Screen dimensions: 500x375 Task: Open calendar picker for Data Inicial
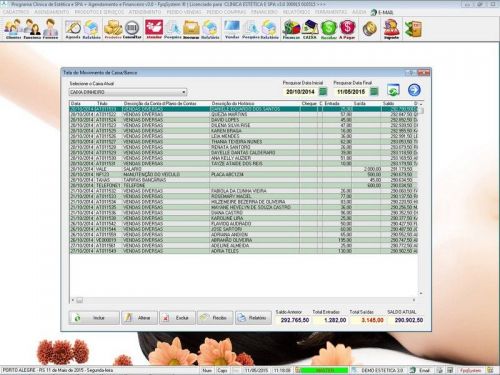tap(323, 91)
